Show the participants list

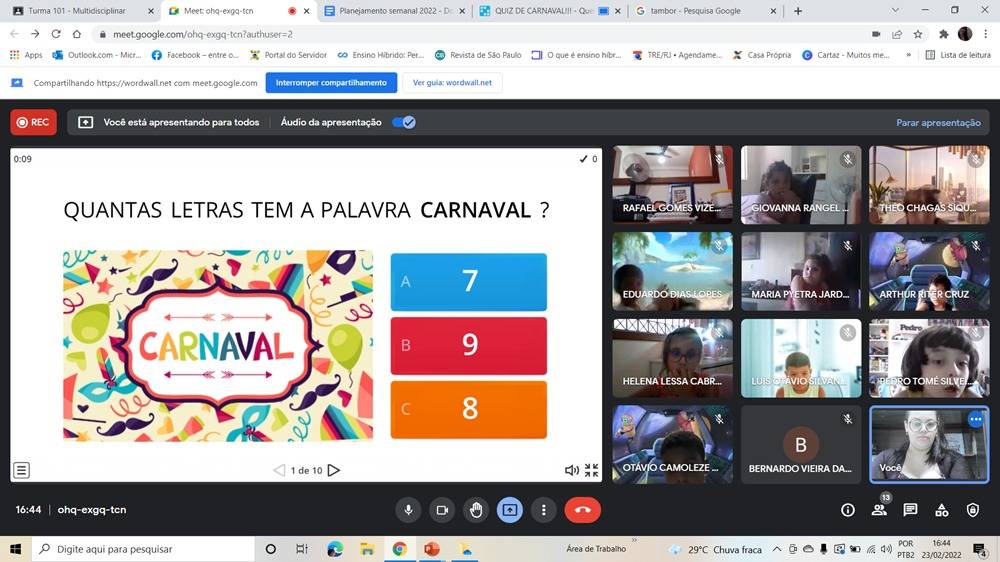coord(879,510)
